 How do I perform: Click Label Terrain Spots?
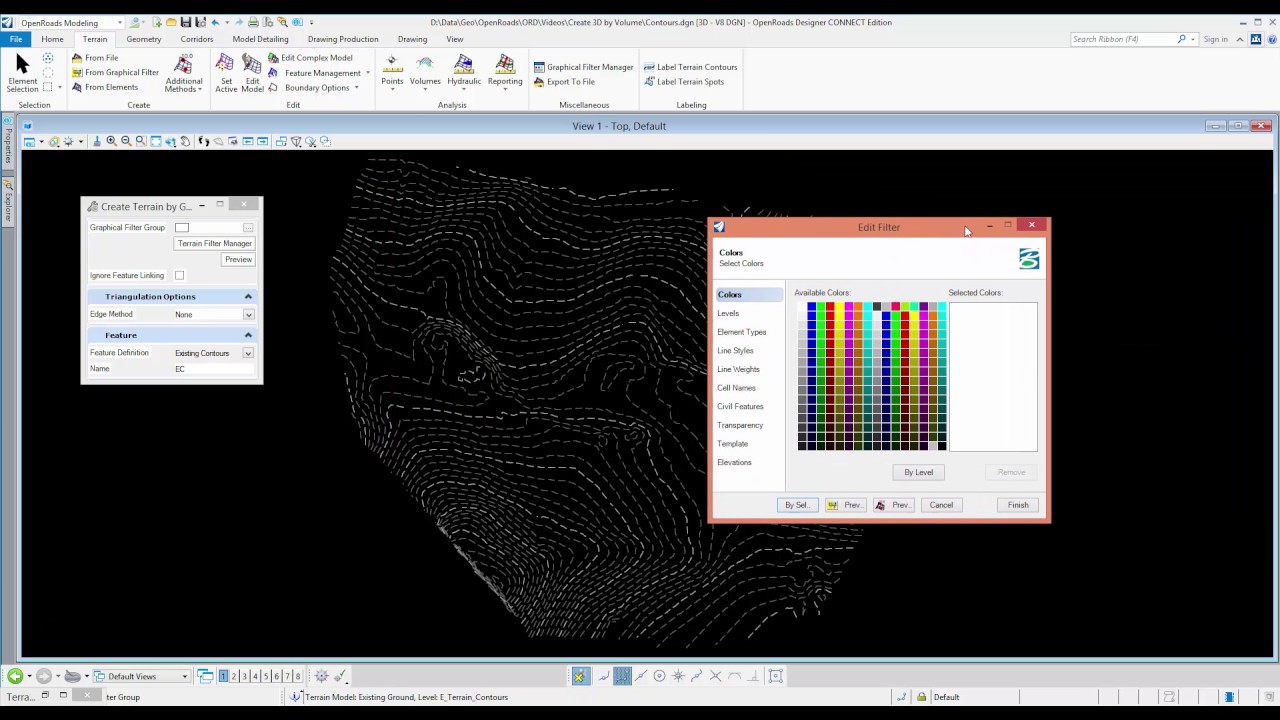(684, 82)
